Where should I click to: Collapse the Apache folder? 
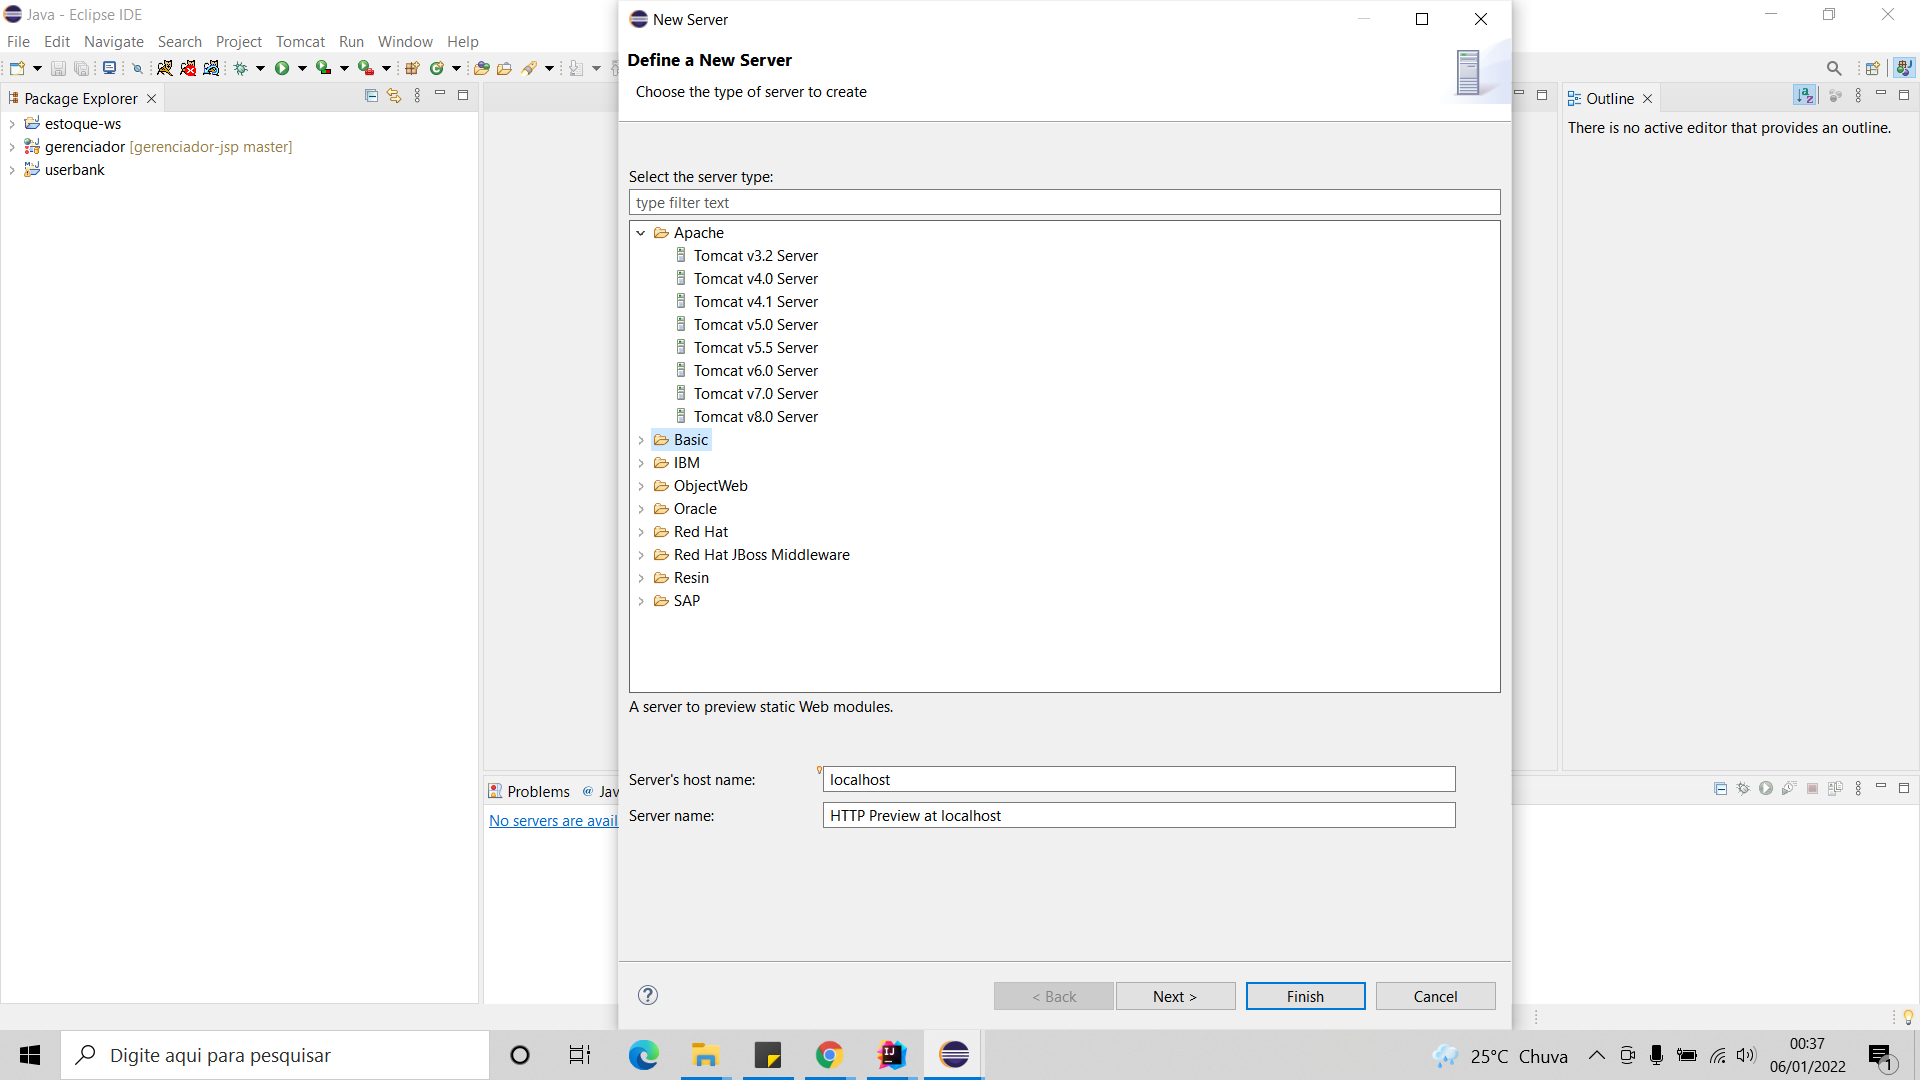click(x=641, y=233)
